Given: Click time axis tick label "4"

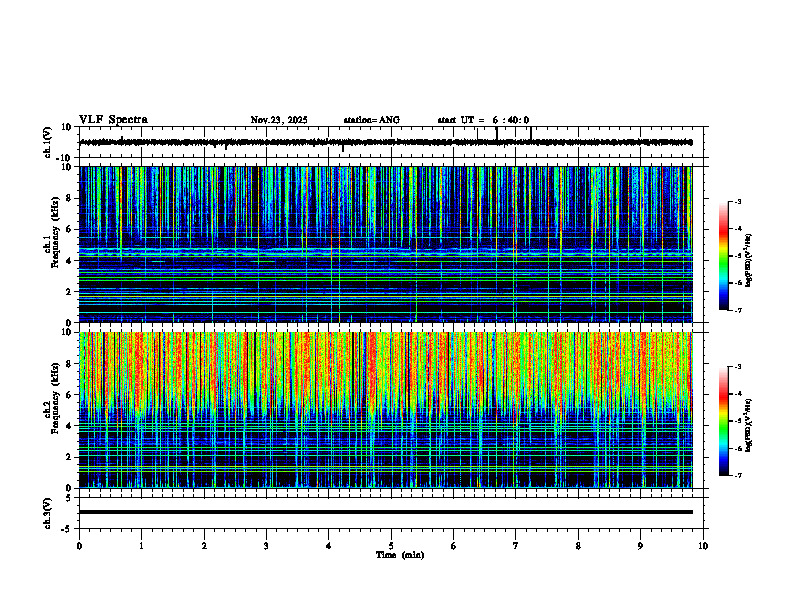Looking at the screenshot, I should (x=329, y=546).
